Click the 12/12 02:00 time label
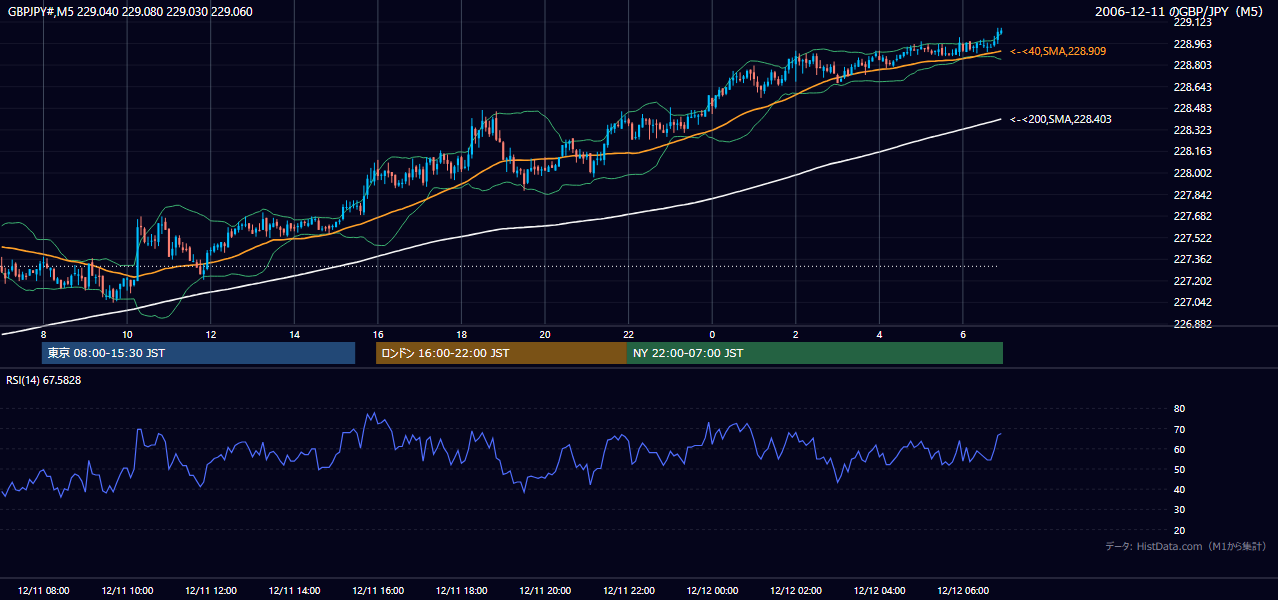This screenshot has height=600, width=1278. [x=795, y=591]
